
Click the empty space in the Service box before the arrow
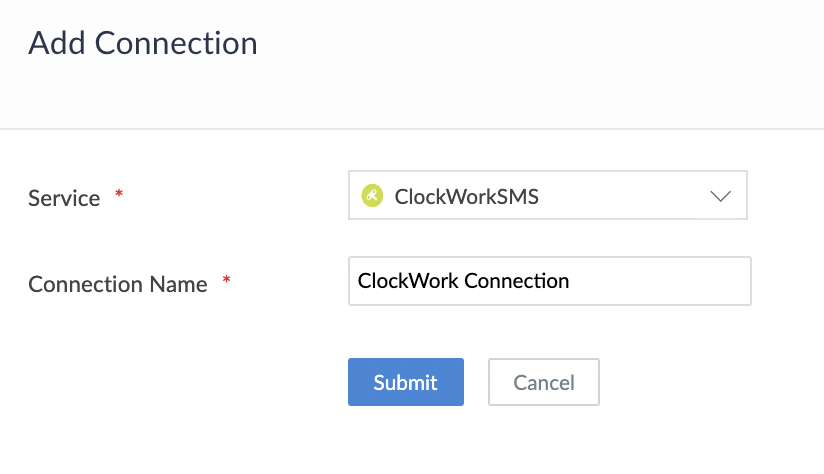coord(620,196)
